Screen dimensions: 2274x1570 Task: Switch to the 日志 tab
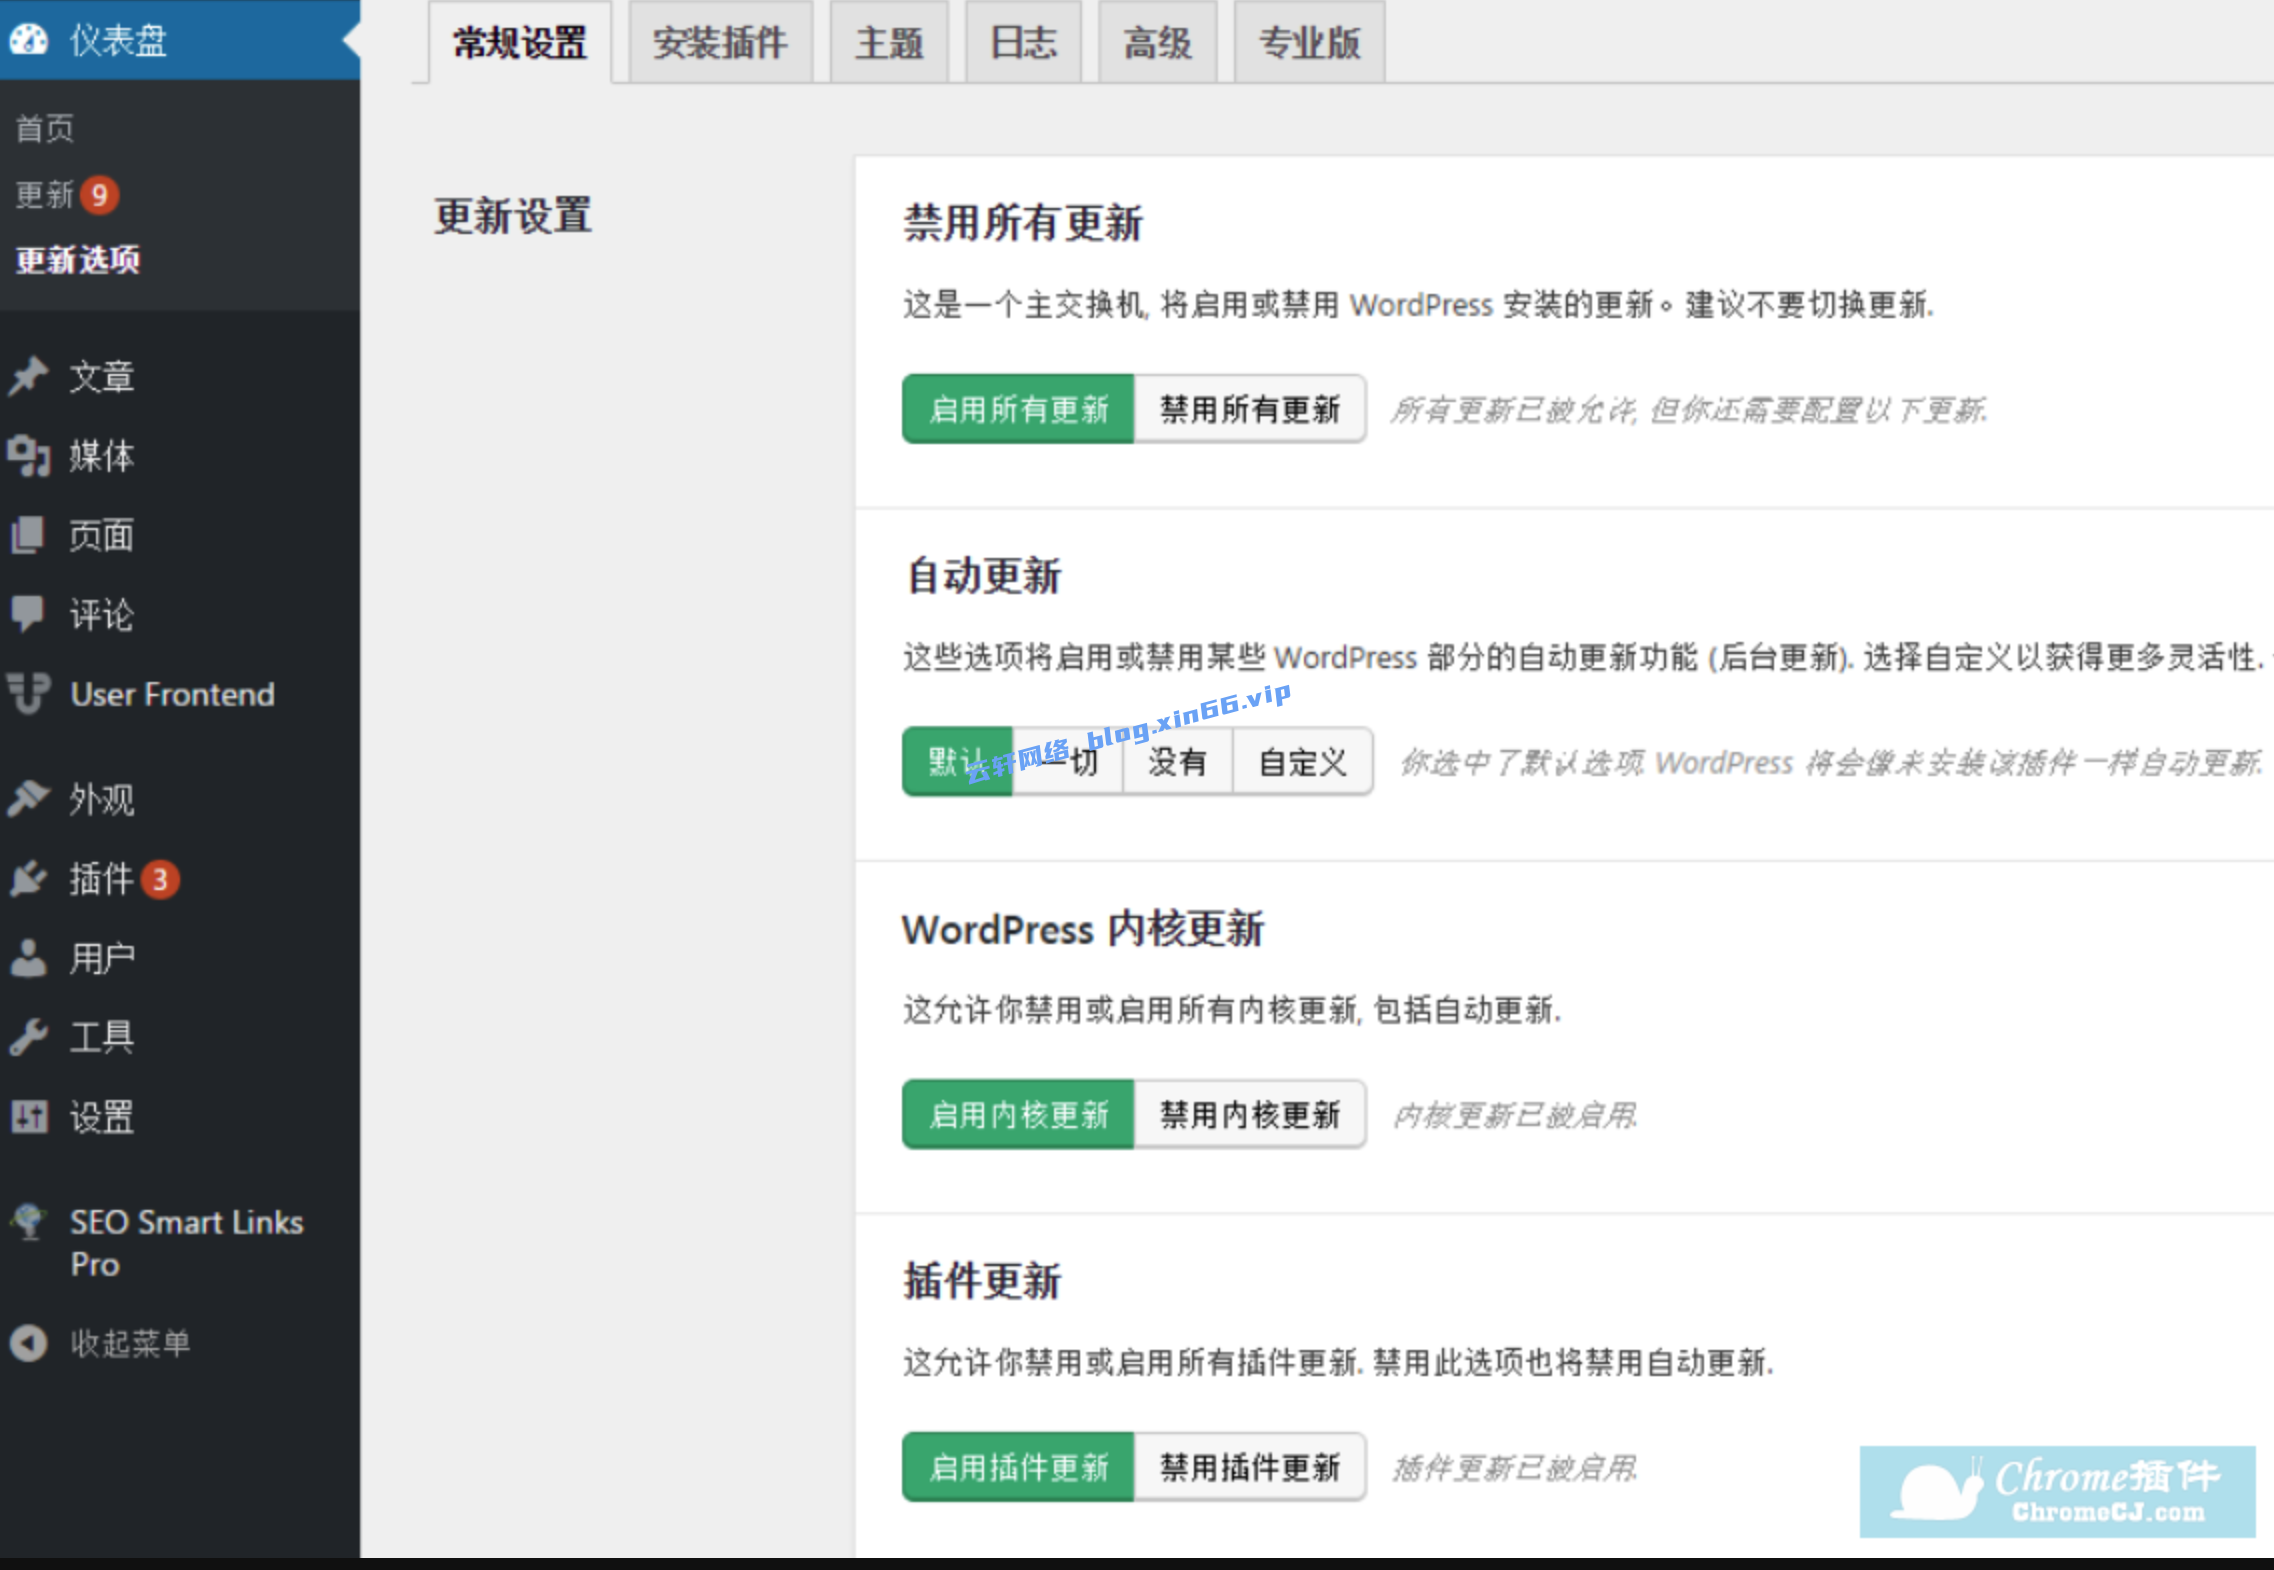[x=1023, y=42]
